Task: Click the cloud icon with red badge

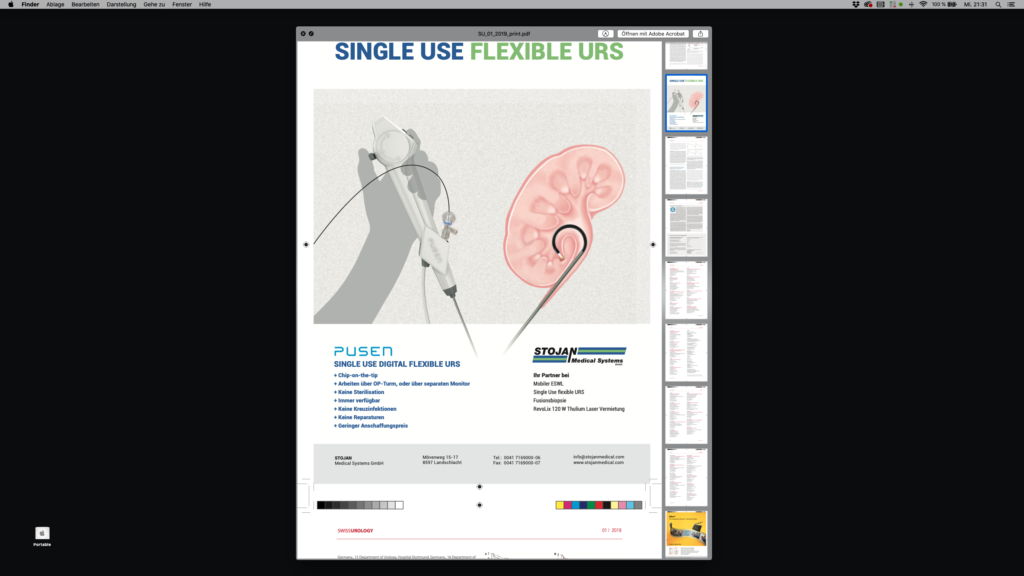Action: pos(868,5)
